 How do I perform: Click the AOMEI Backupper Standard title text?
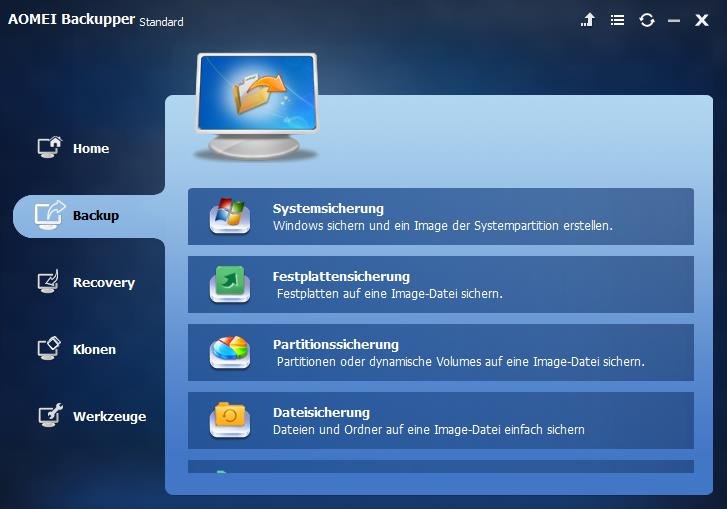tap(96, 20)
